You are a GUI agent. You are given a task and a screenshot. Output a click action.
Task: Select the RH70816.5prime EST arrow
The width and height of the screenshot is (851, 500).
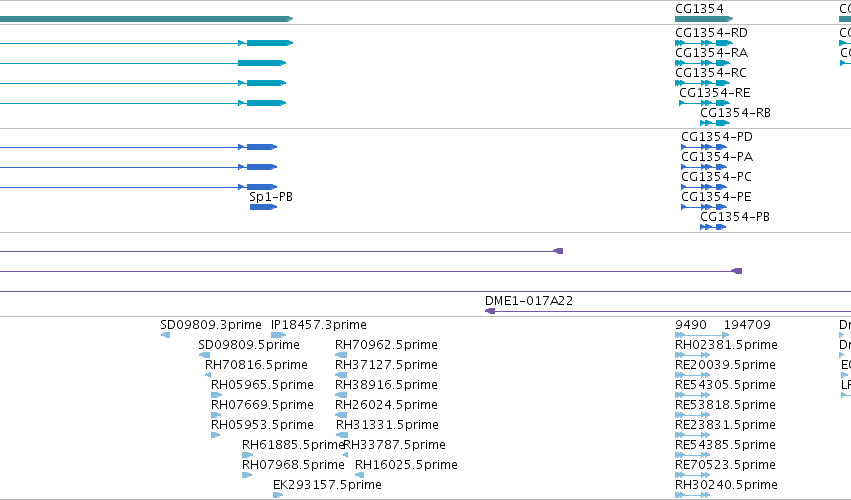208,375
